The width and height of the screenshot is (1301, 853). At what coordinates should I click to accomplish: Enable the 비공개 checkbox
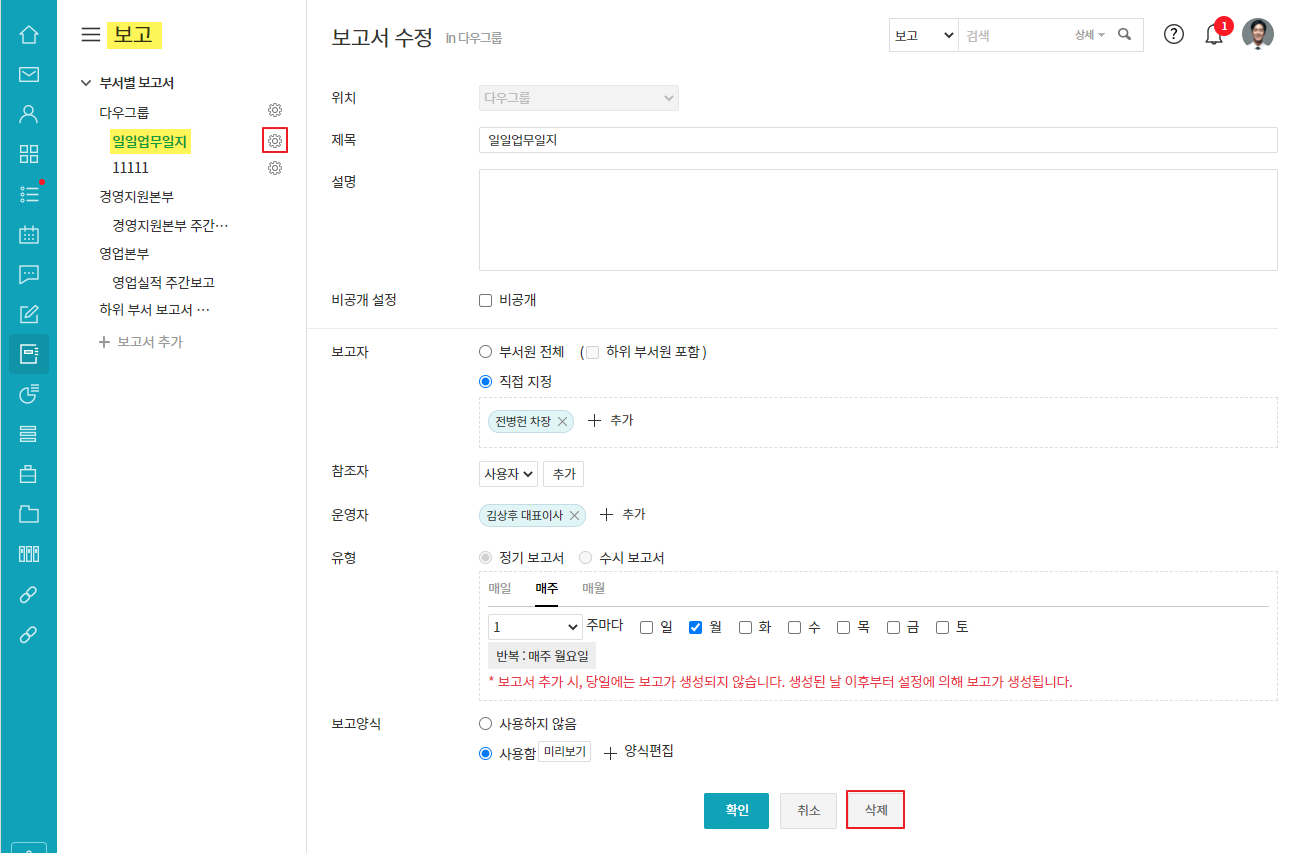pyautogui.click(x=486, y=300)
